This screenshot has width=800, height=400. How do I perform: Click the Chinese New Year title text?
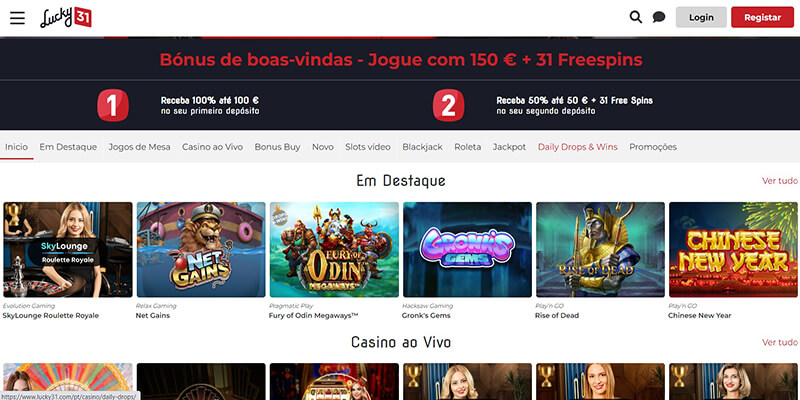(699, 315)
